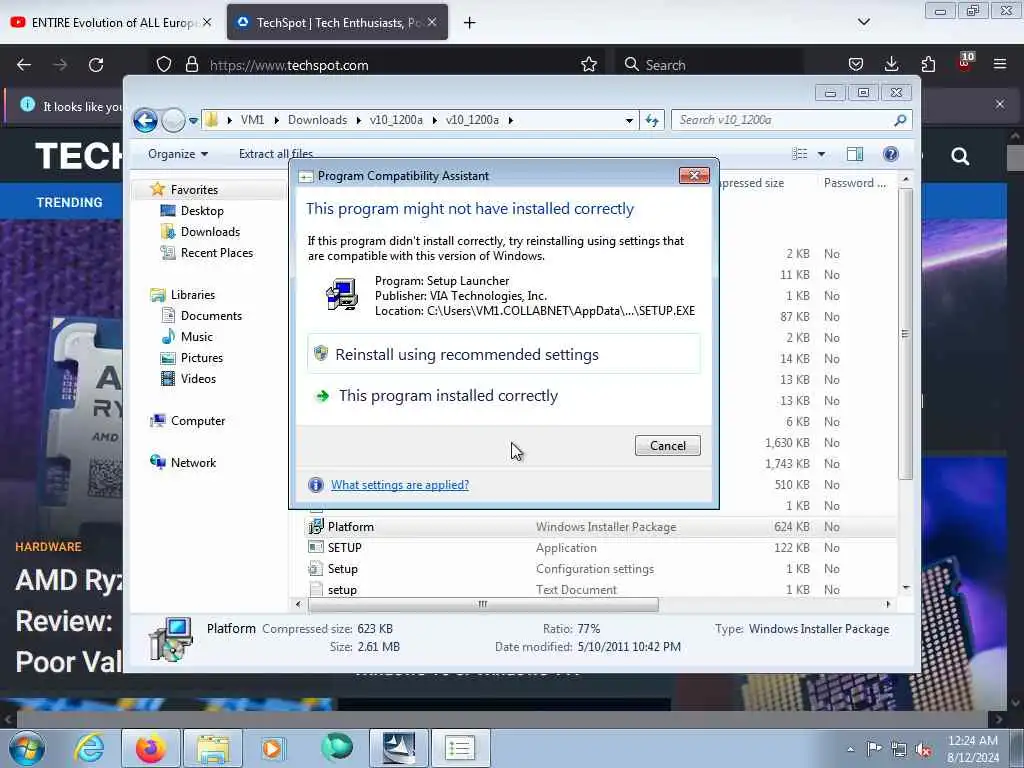Click Extract all files
This screenshot has height=768, width=1024.
click(x=276, y=154)
